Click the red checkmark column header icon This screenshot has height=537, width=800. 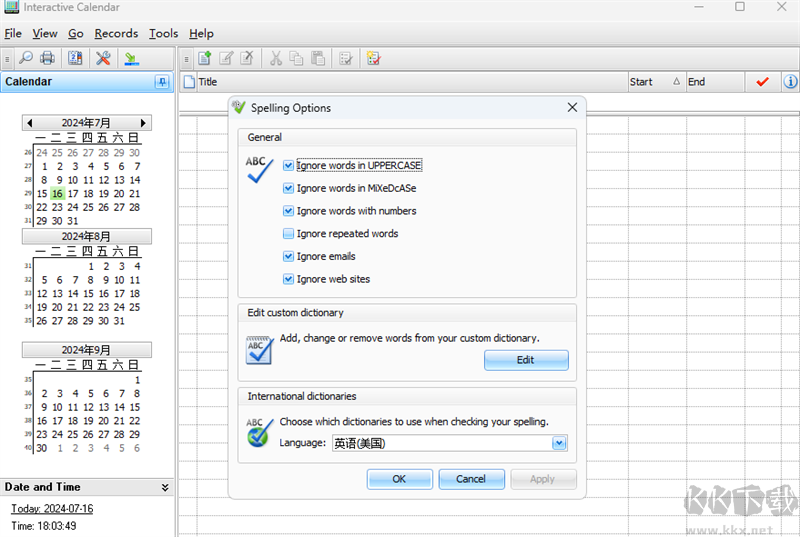coord(762,82)
